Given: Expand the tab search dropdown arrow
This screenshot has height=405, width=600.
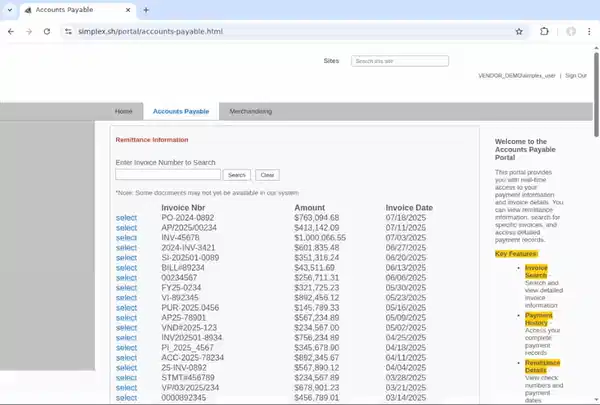Looking at the screenshot, I should 10,10.
